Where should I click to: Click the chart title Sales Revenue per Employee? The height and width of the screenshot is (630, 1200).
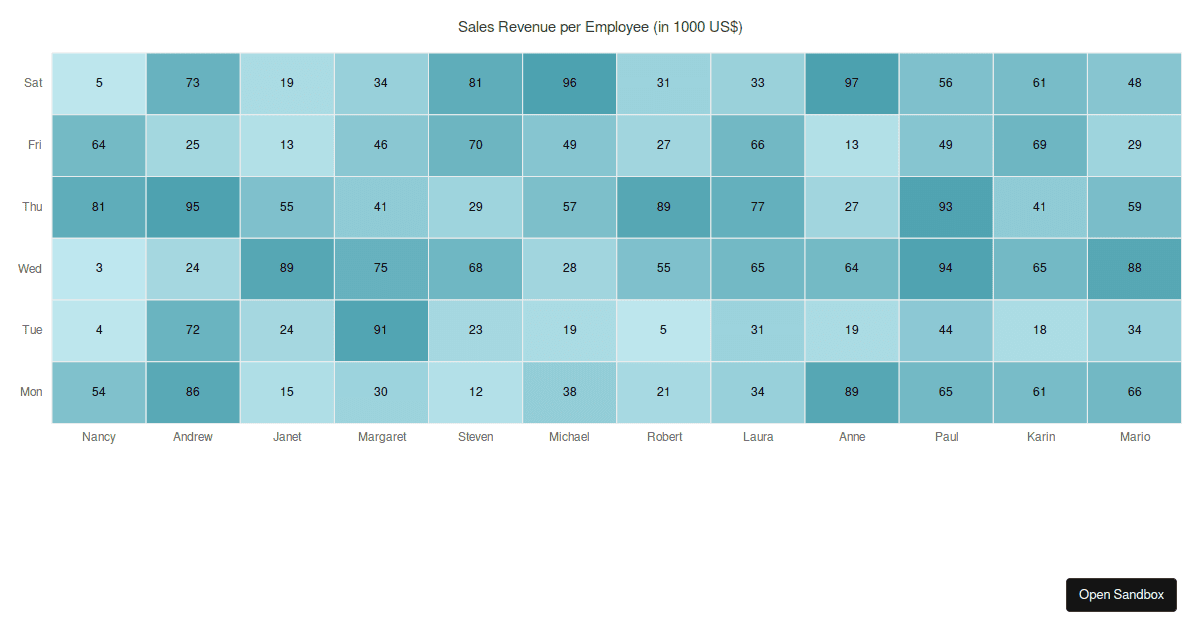click(x=600, y=27)
